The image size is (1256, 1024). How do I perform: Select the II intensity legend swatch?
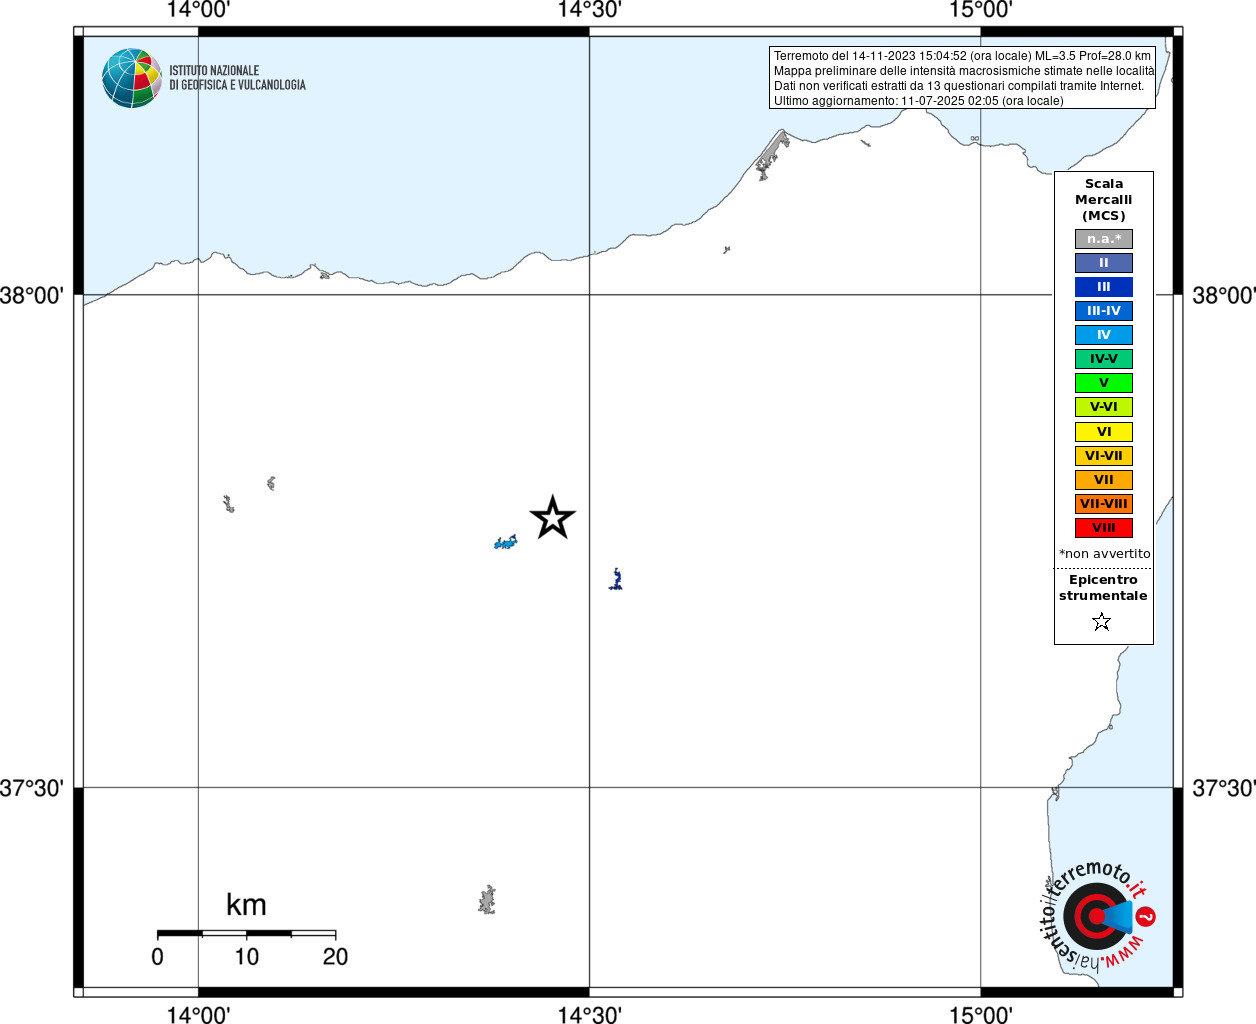tap(1104, 263)
